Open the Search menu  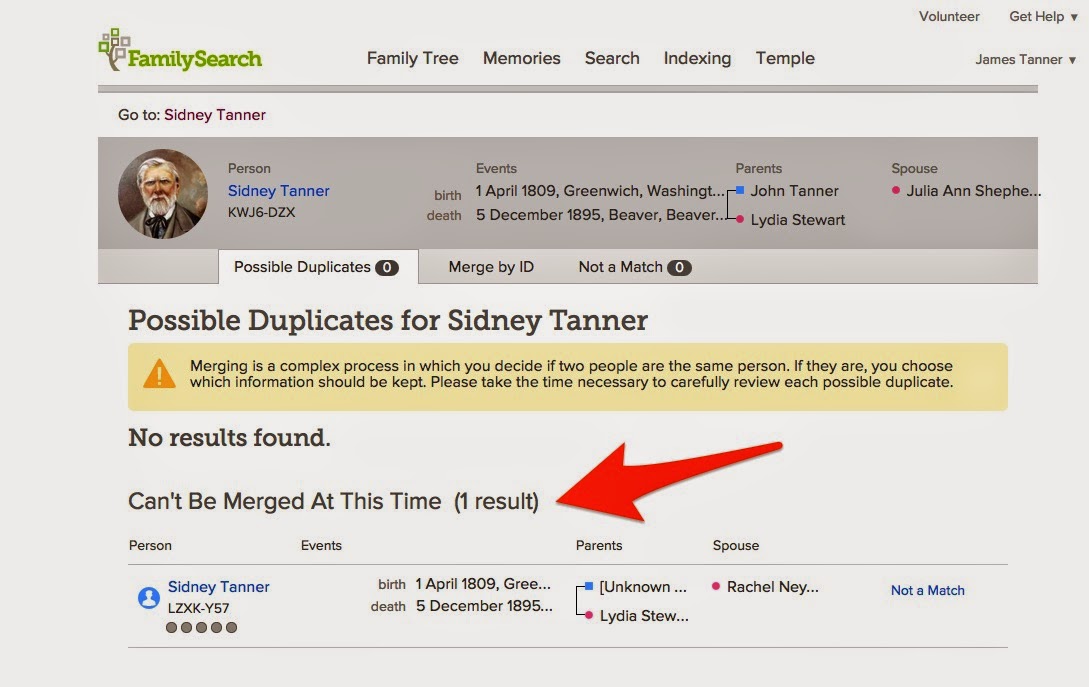tap(612, 58)
